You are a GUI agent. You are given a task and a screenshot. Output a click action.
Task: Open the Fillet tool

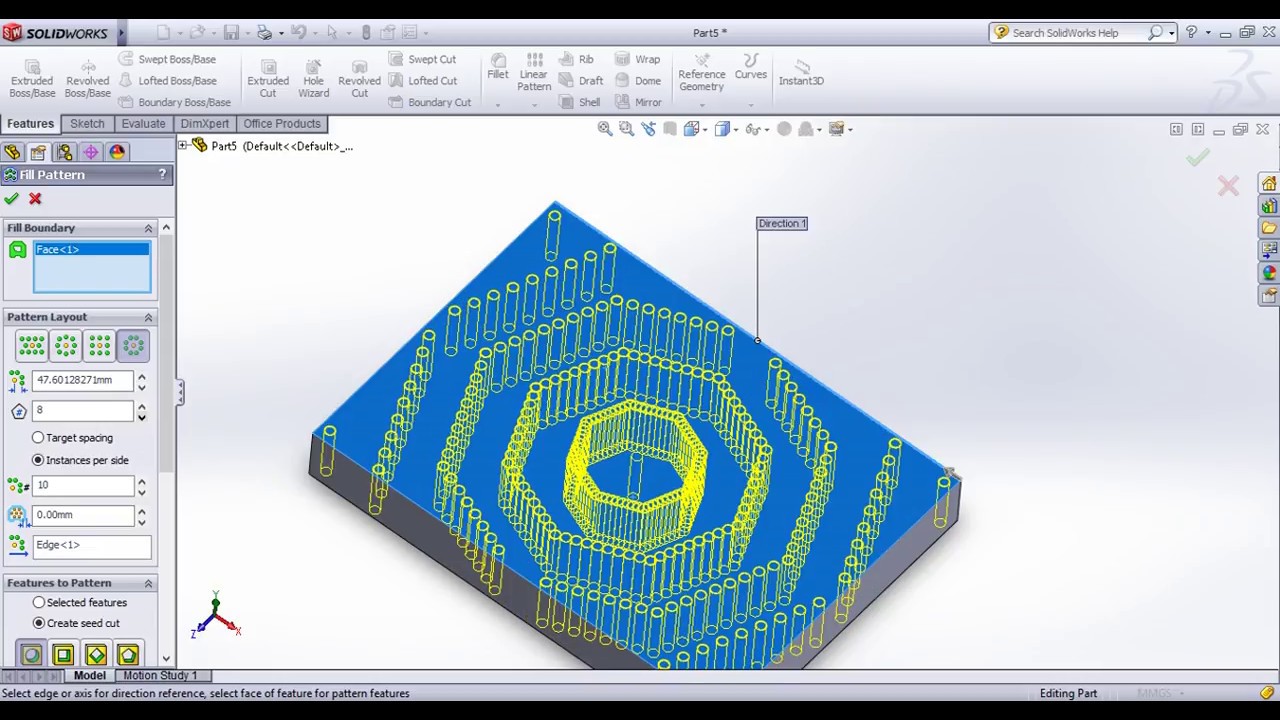pos(497,68)
